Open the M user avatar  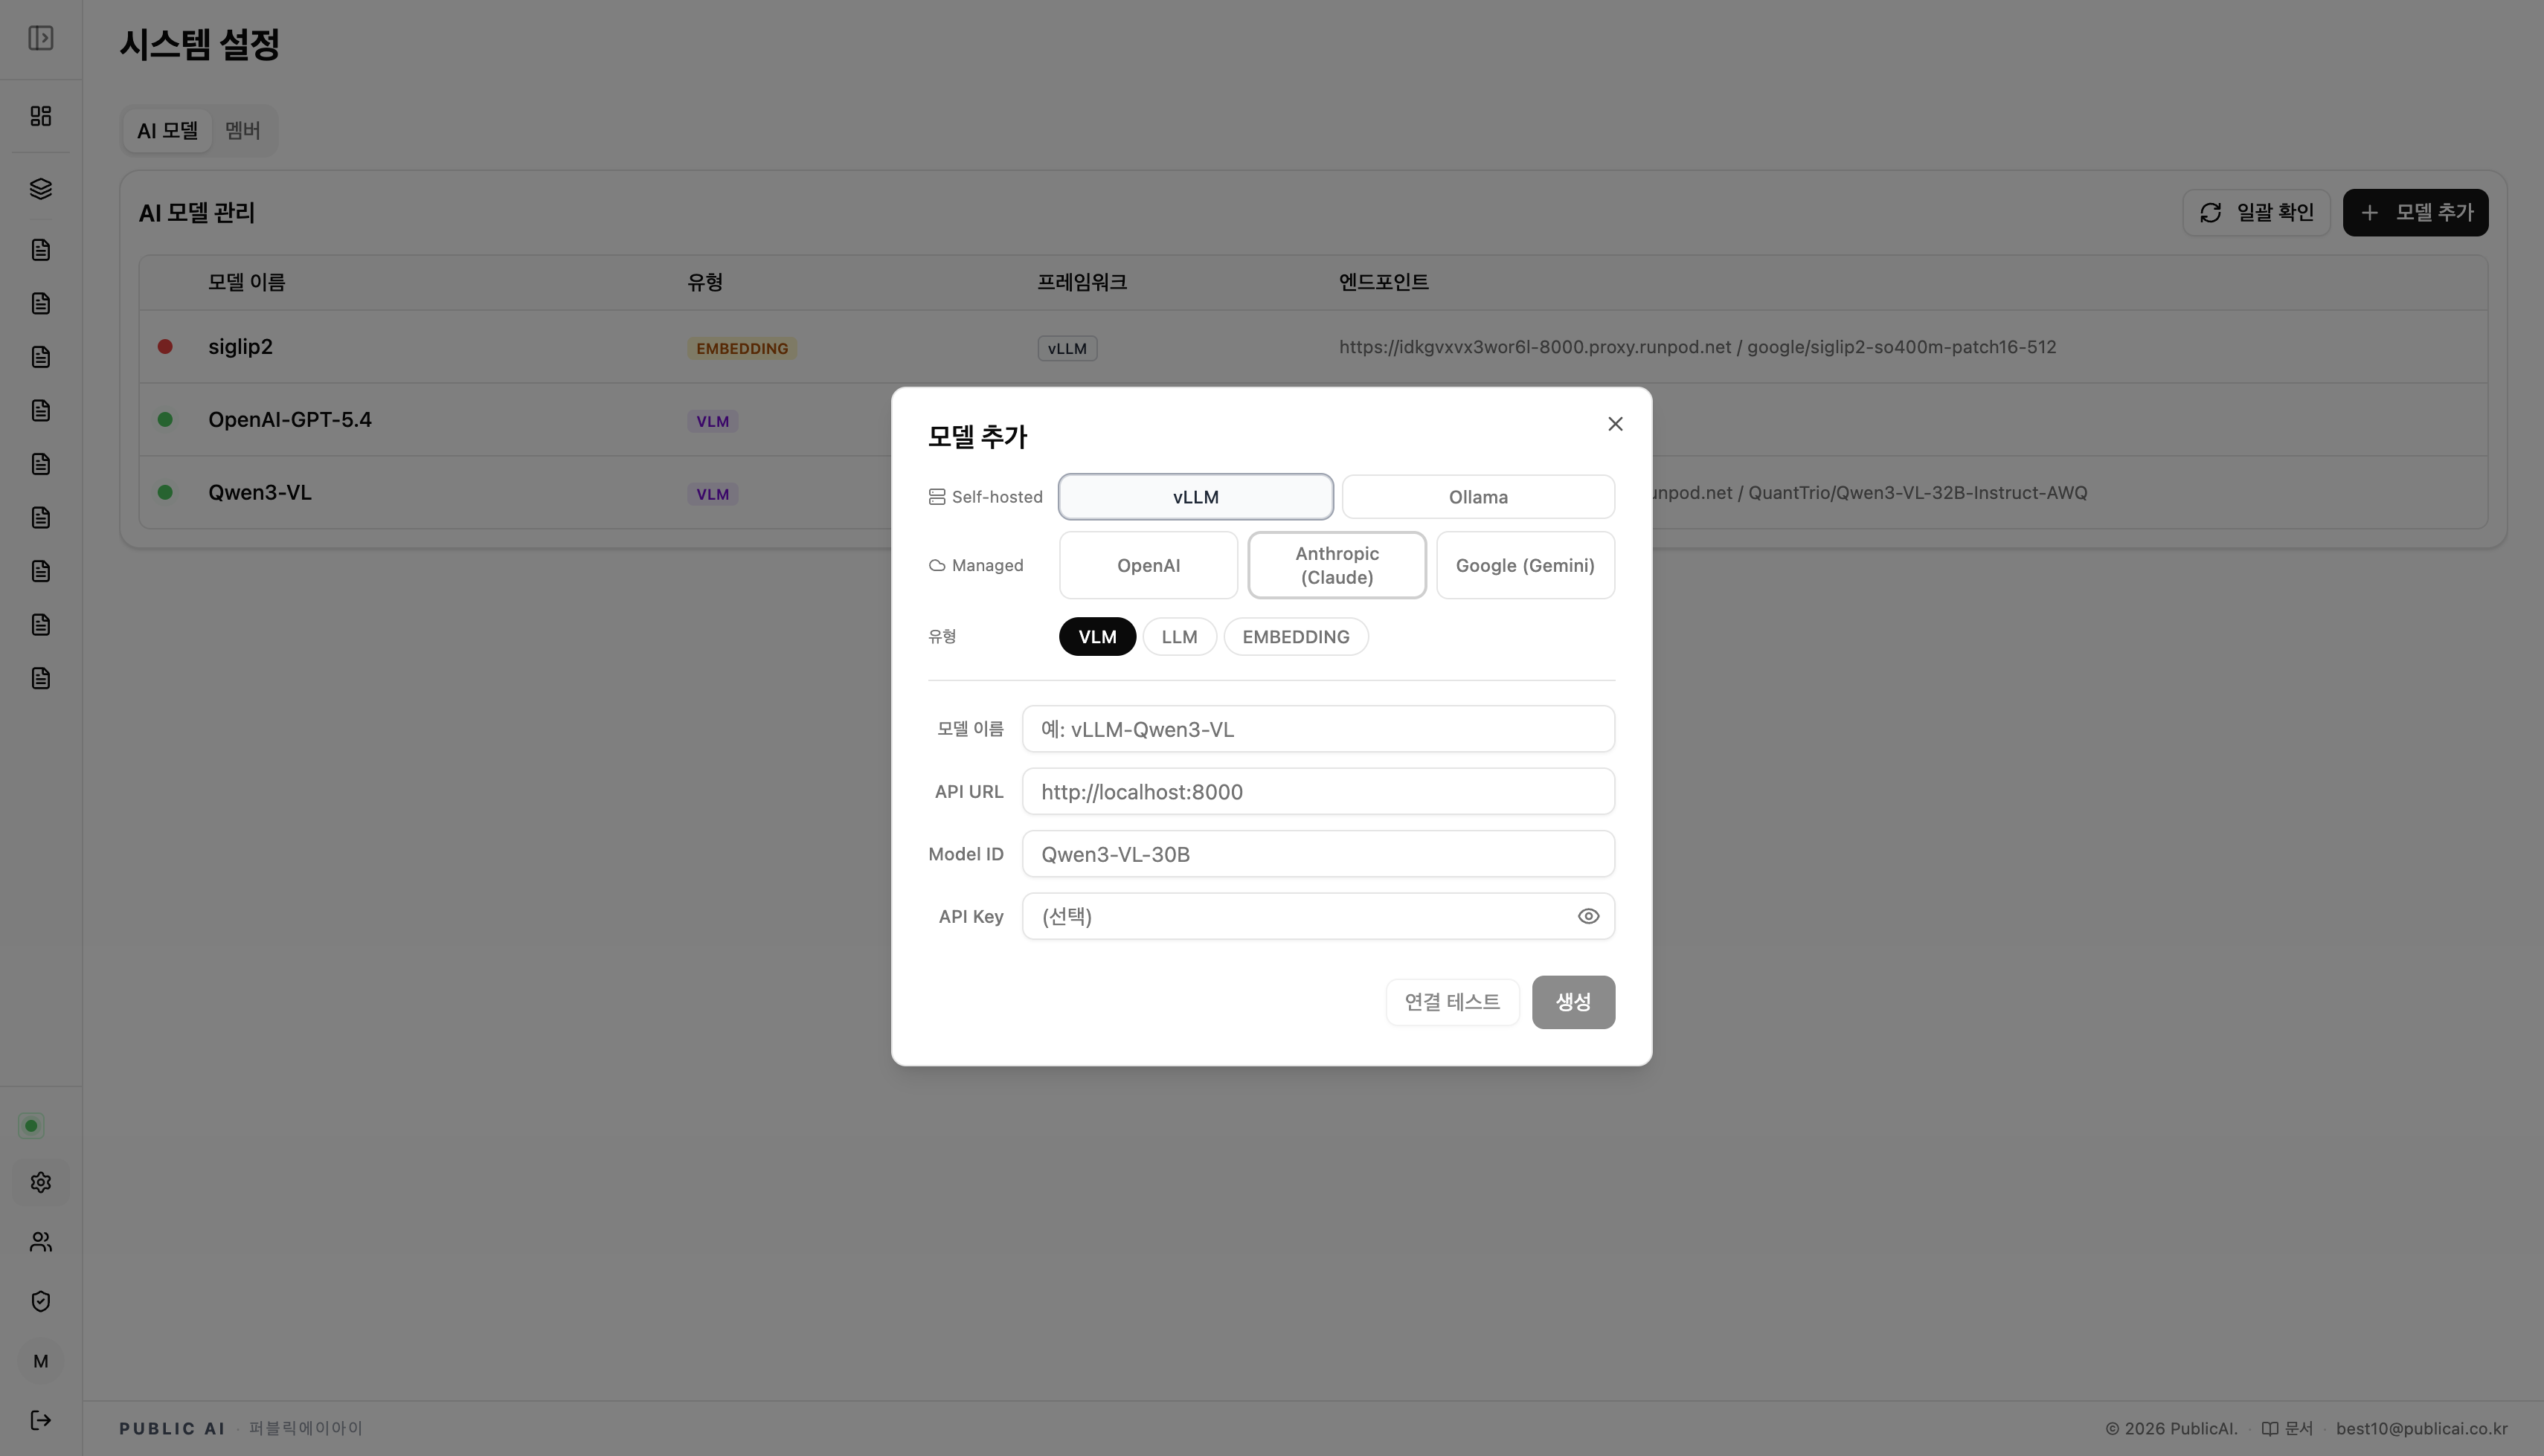(x=41, y=1361)
